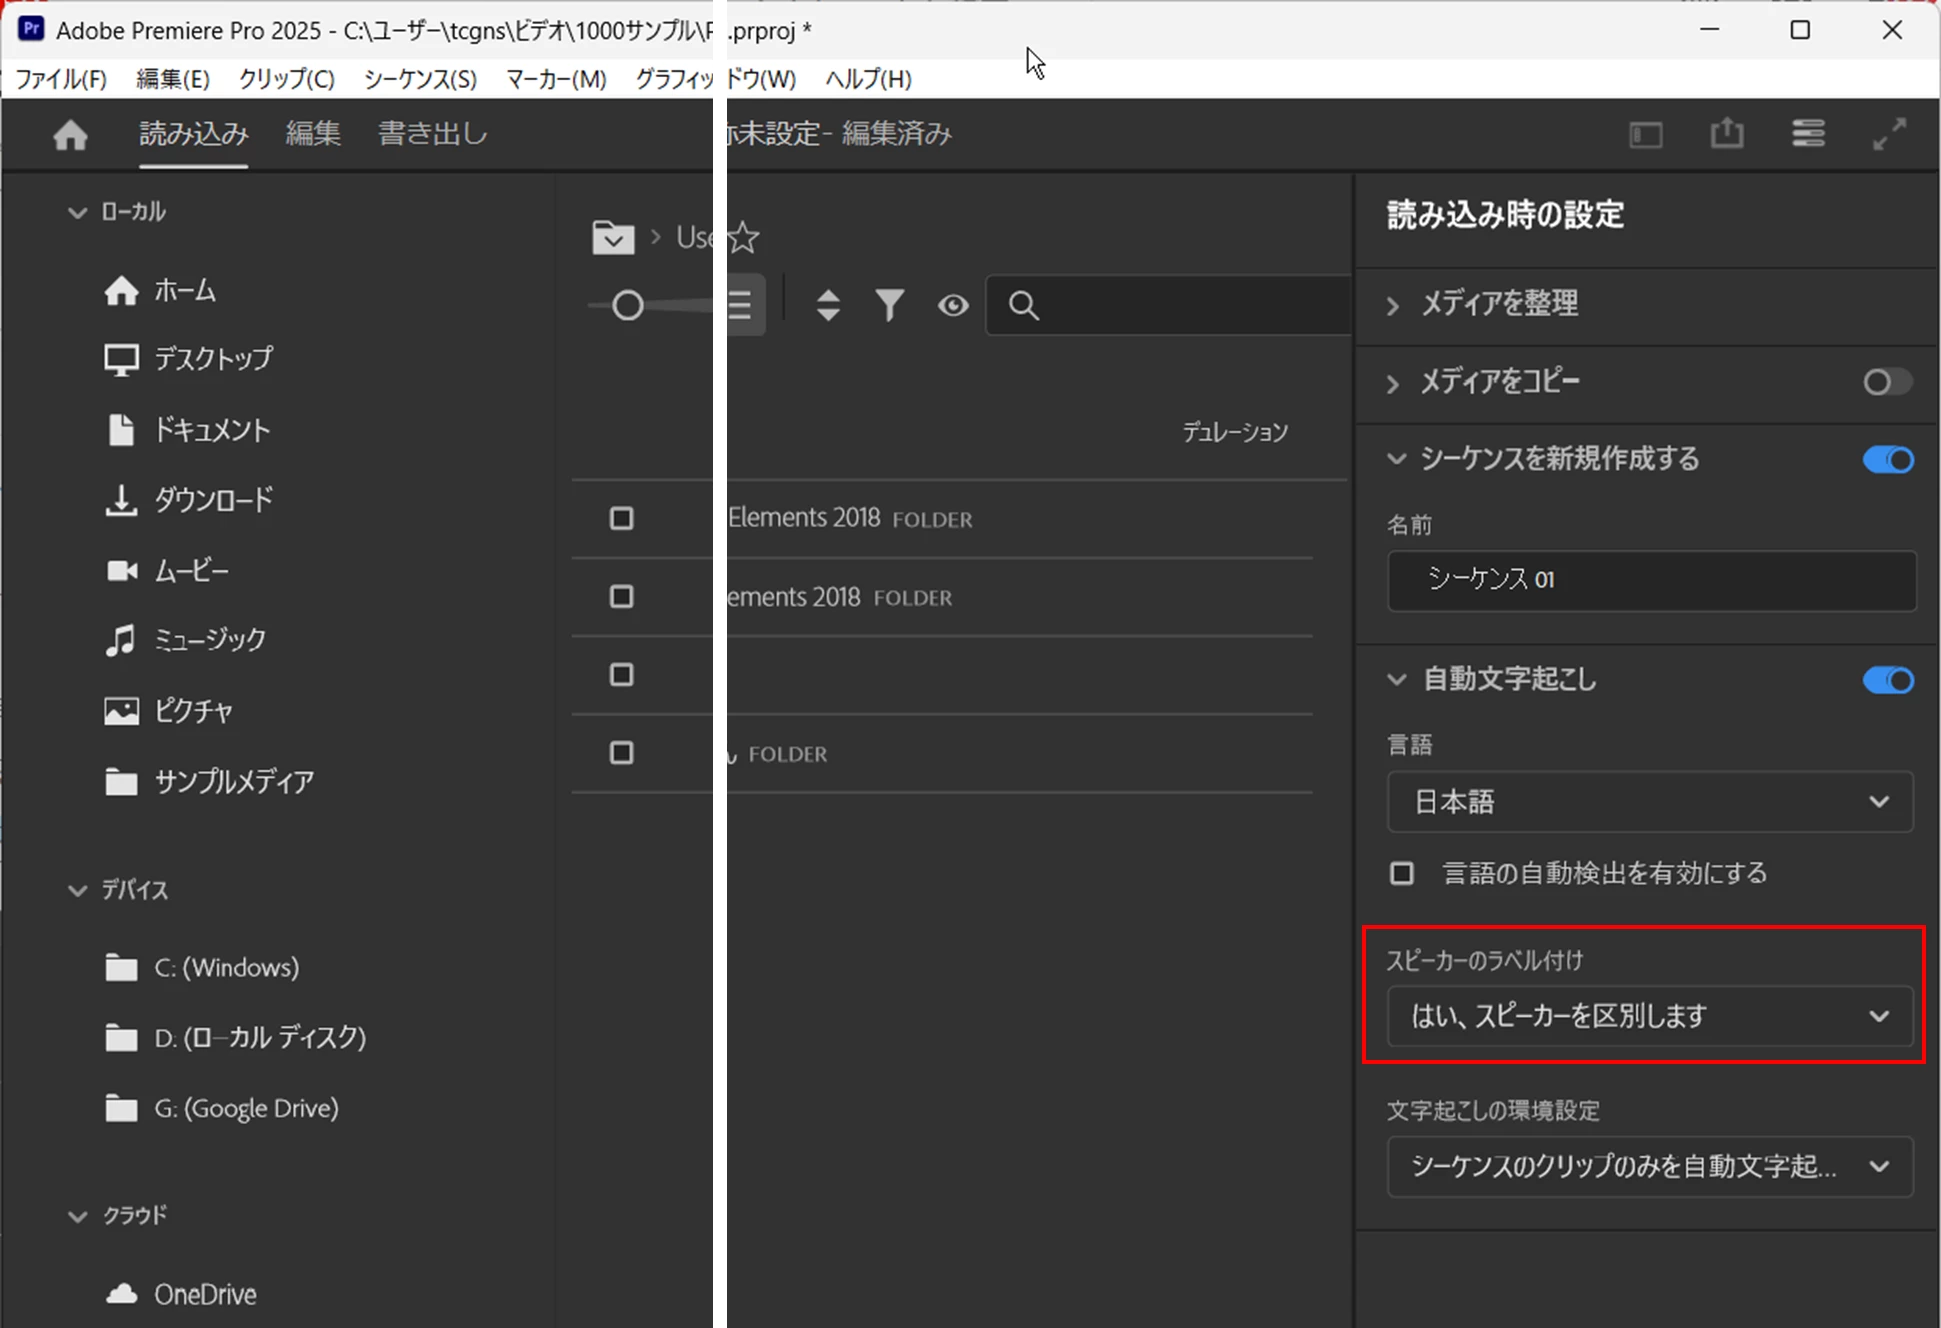Click the sort order arrows icon

tap(828, 305)
